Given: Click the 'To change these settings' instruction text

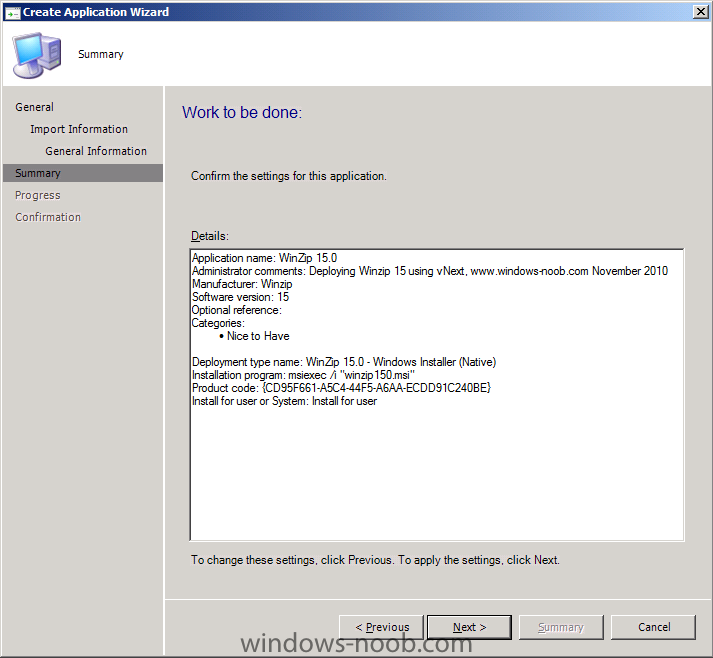Looking at the screenshot, I should click(375, 560).
